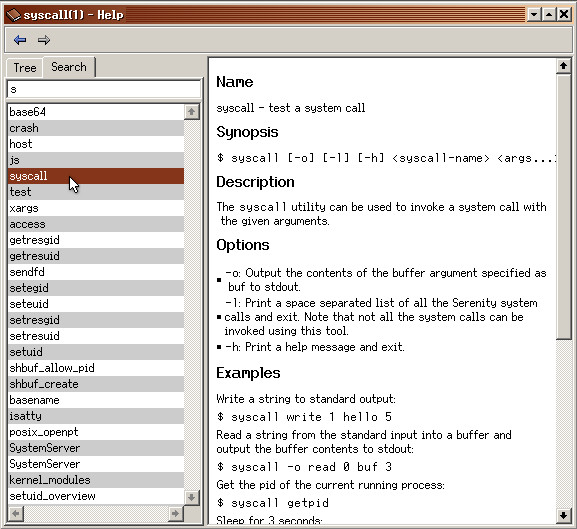
Task: Open the shbuf_create entry
Action: 96,384
